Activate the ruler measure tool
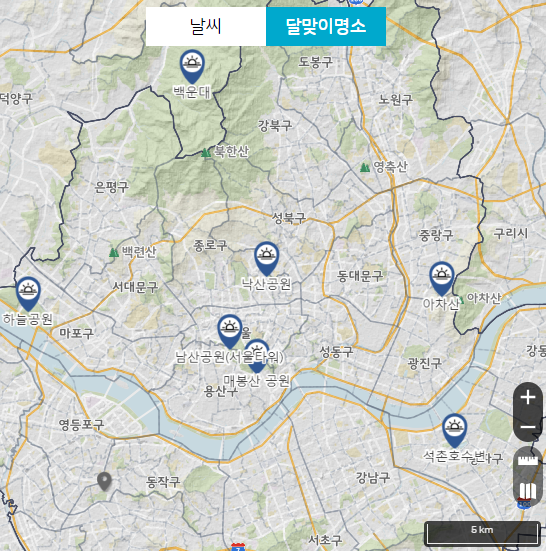The height and width of the screenshot is (551, 546). [x=528, y=460]
